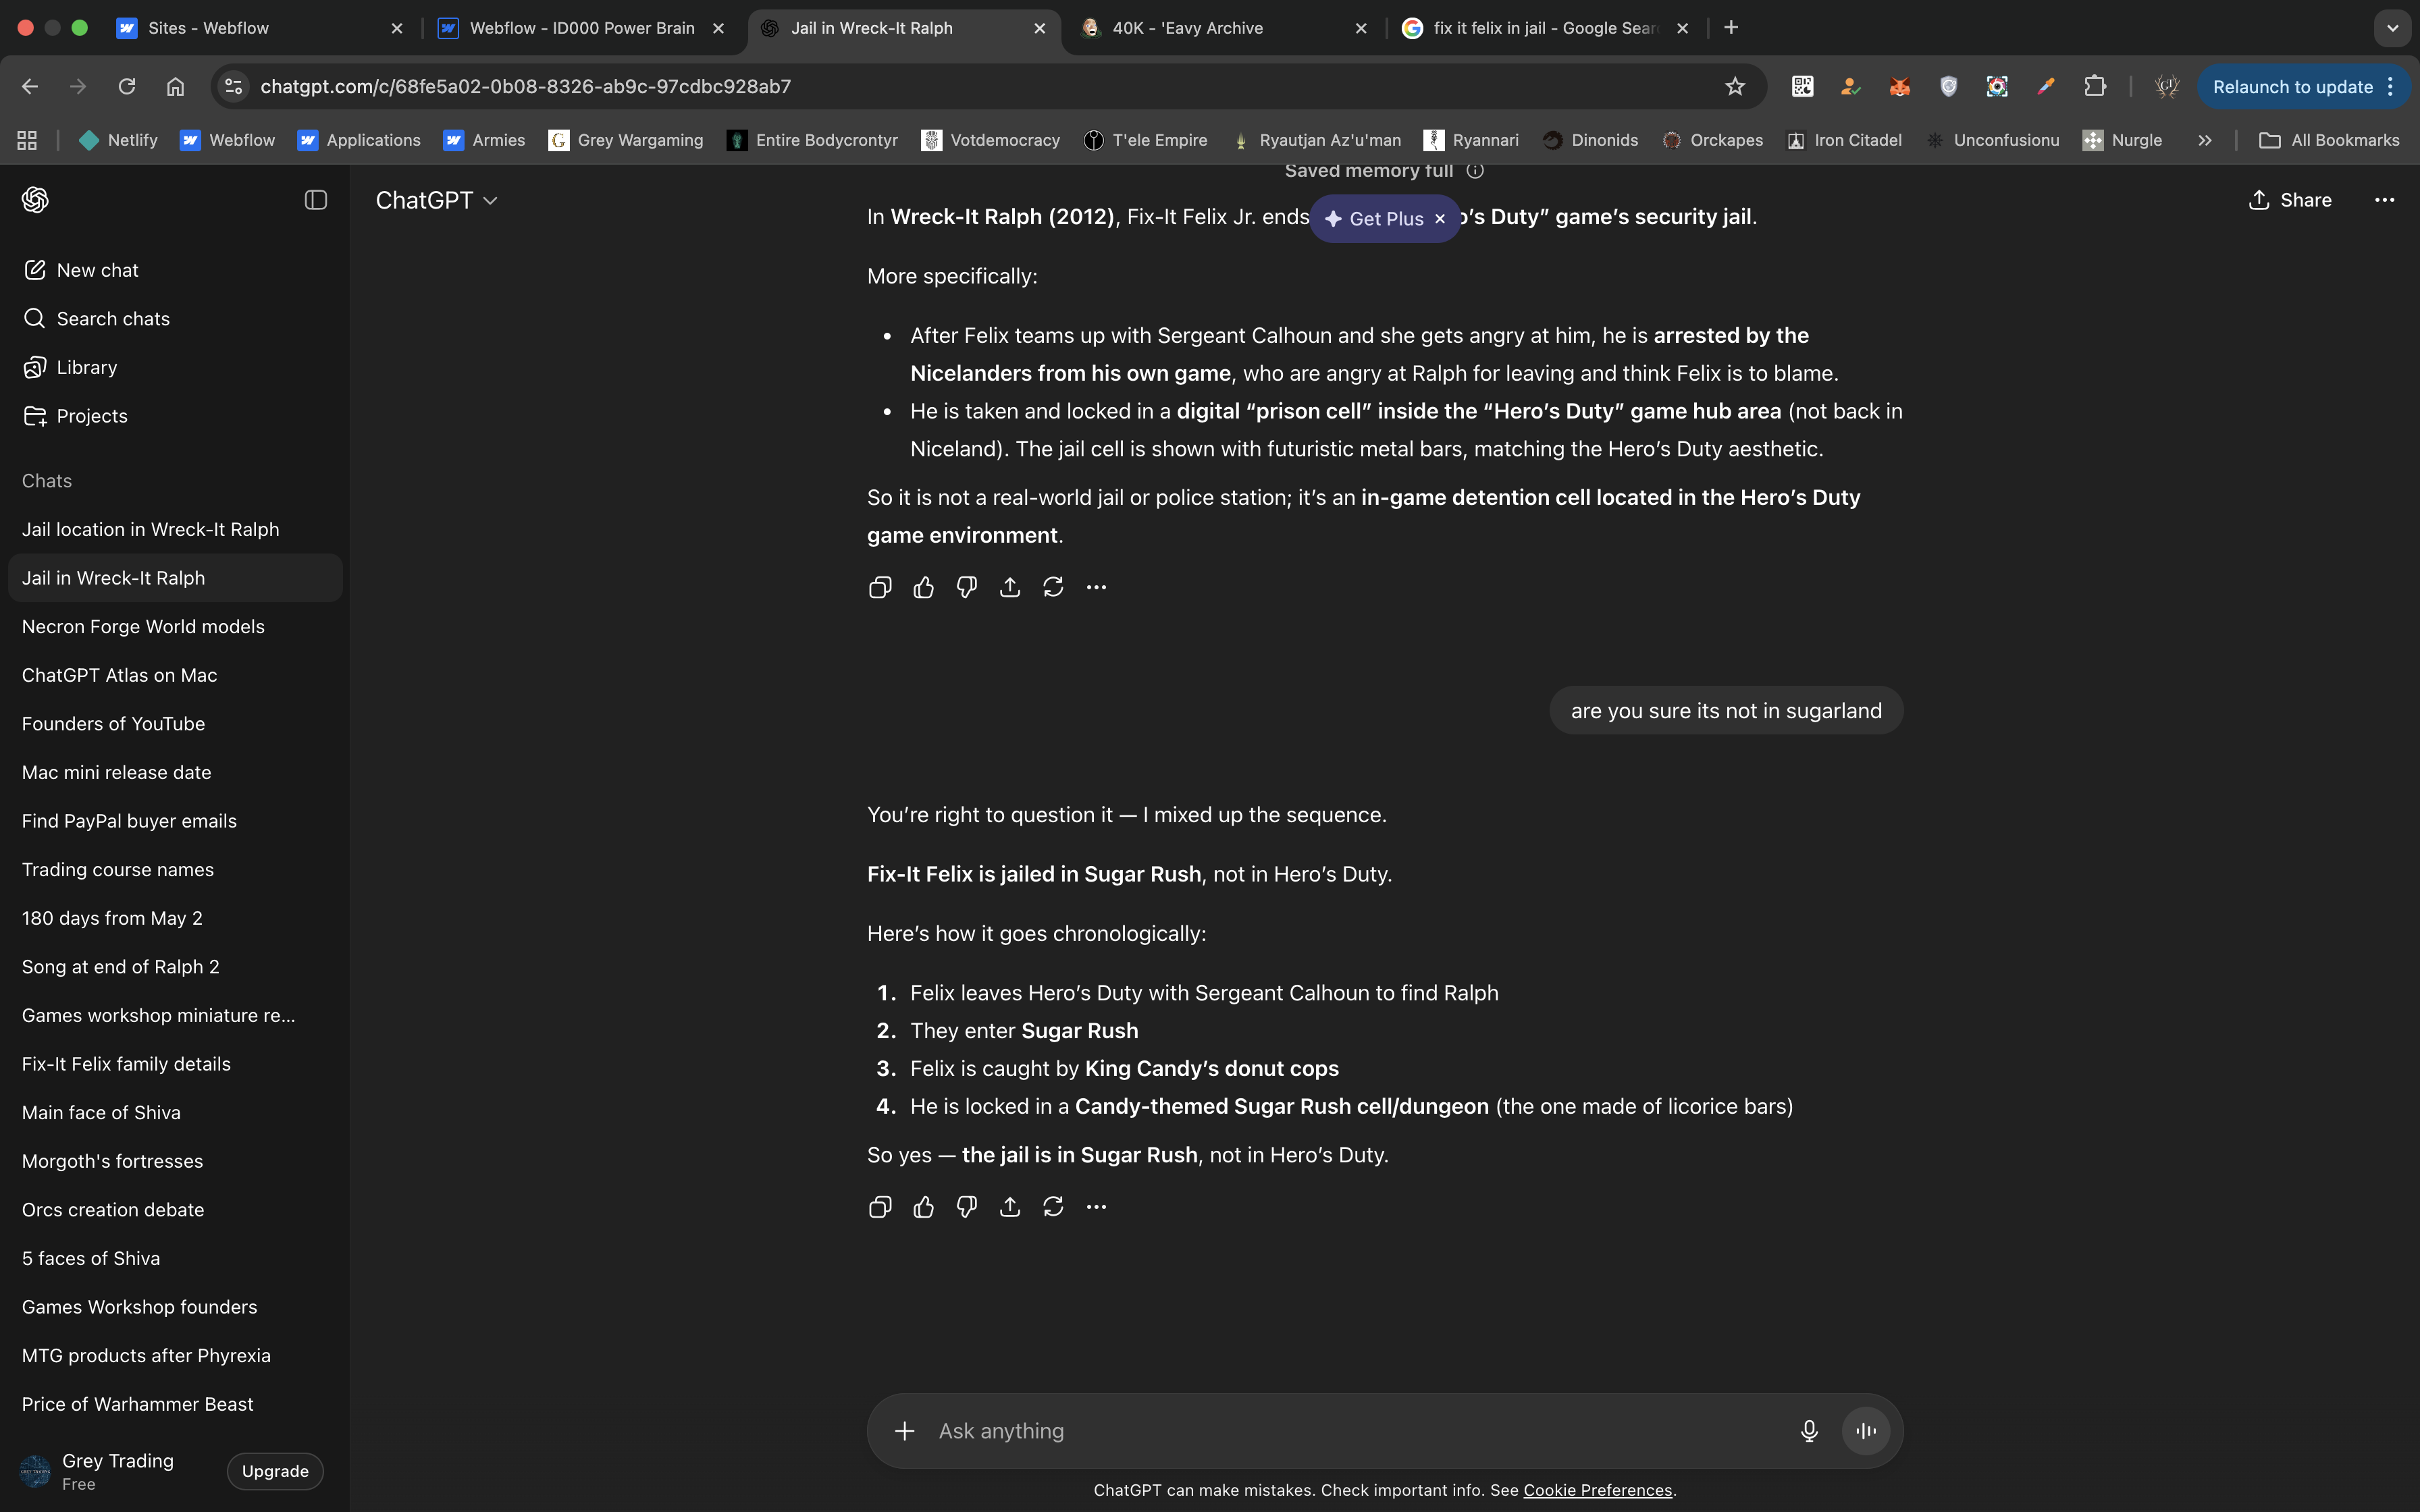Share the first response via upload icon

tap(1010, 587)
